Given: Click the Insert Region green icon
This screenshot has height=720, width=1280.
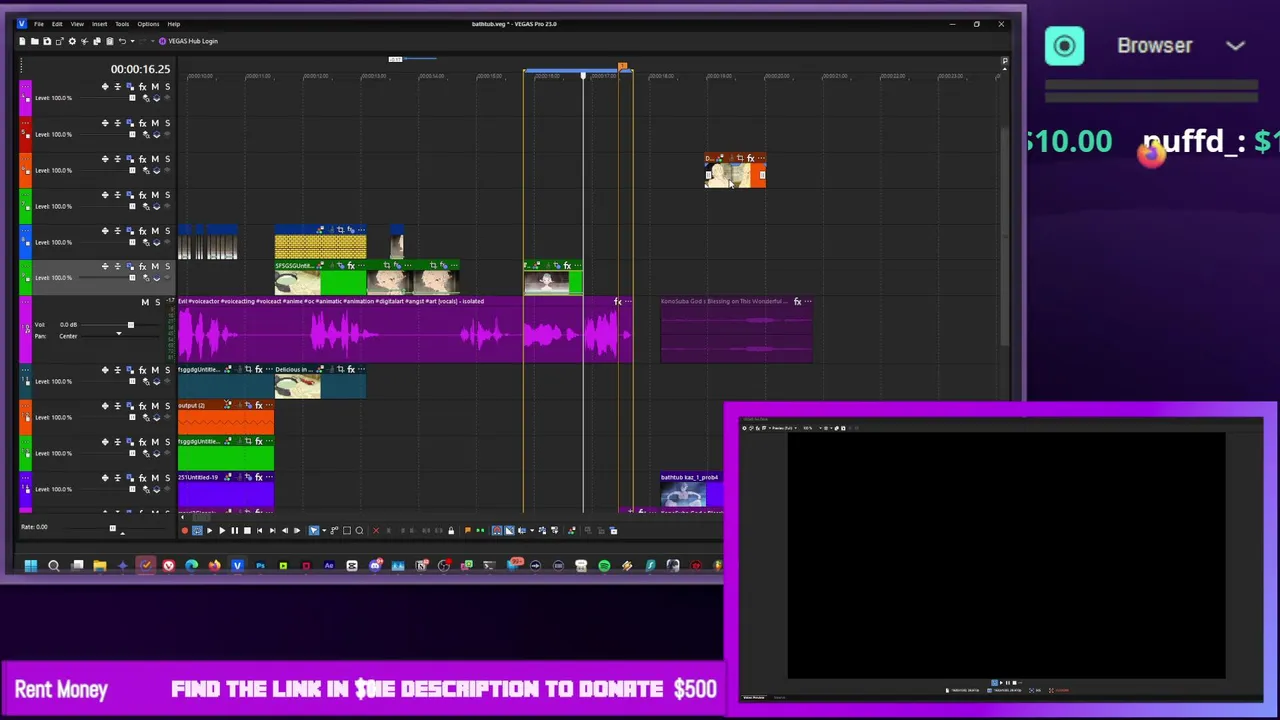Looking at the screenshot, I should [480, 530].
